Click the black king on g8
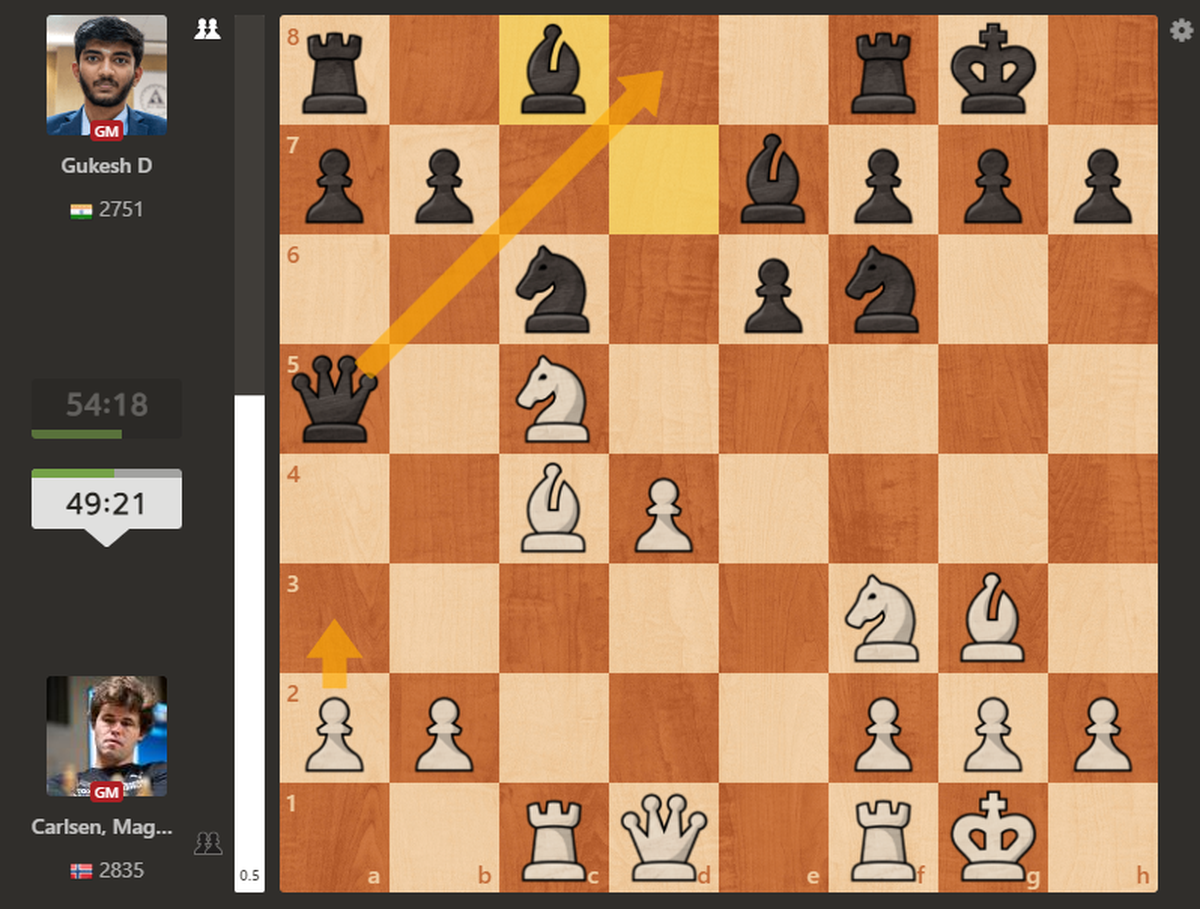This screenshot has width=1200, height=909. [x=992, y=70]
